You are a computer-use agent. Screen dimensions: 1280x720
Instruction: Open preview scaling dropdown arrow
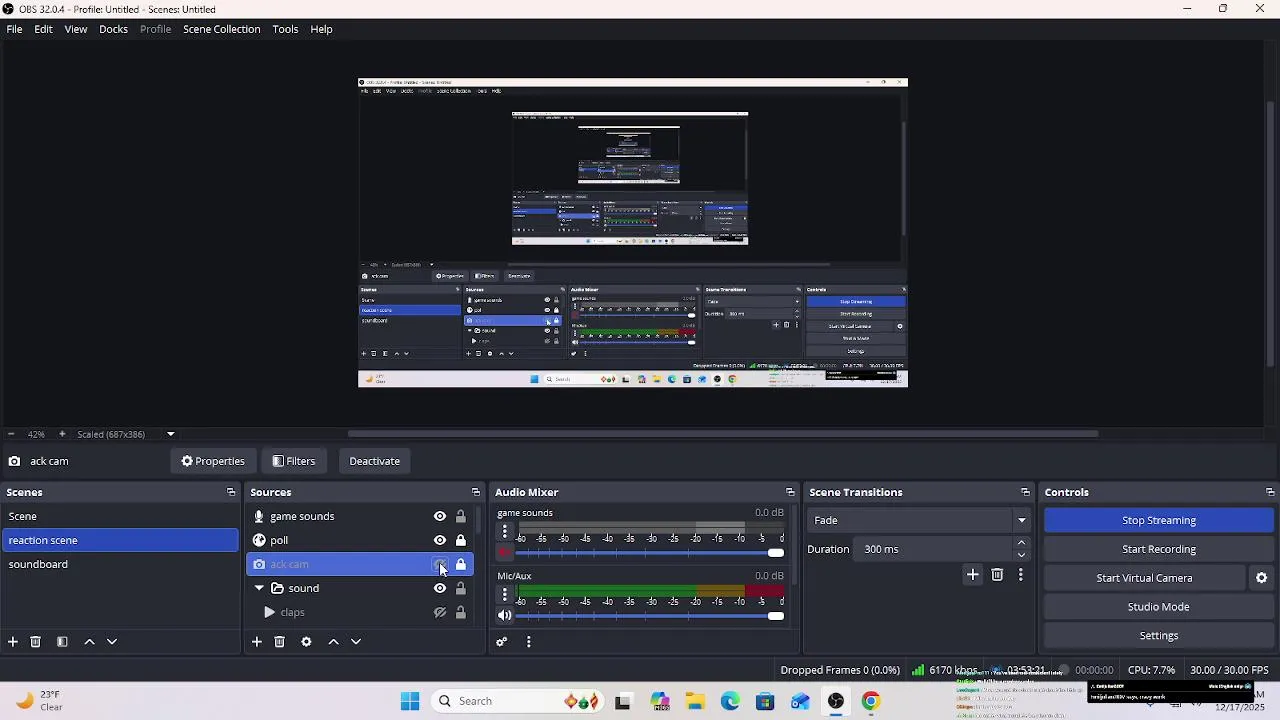pos(170,434)
